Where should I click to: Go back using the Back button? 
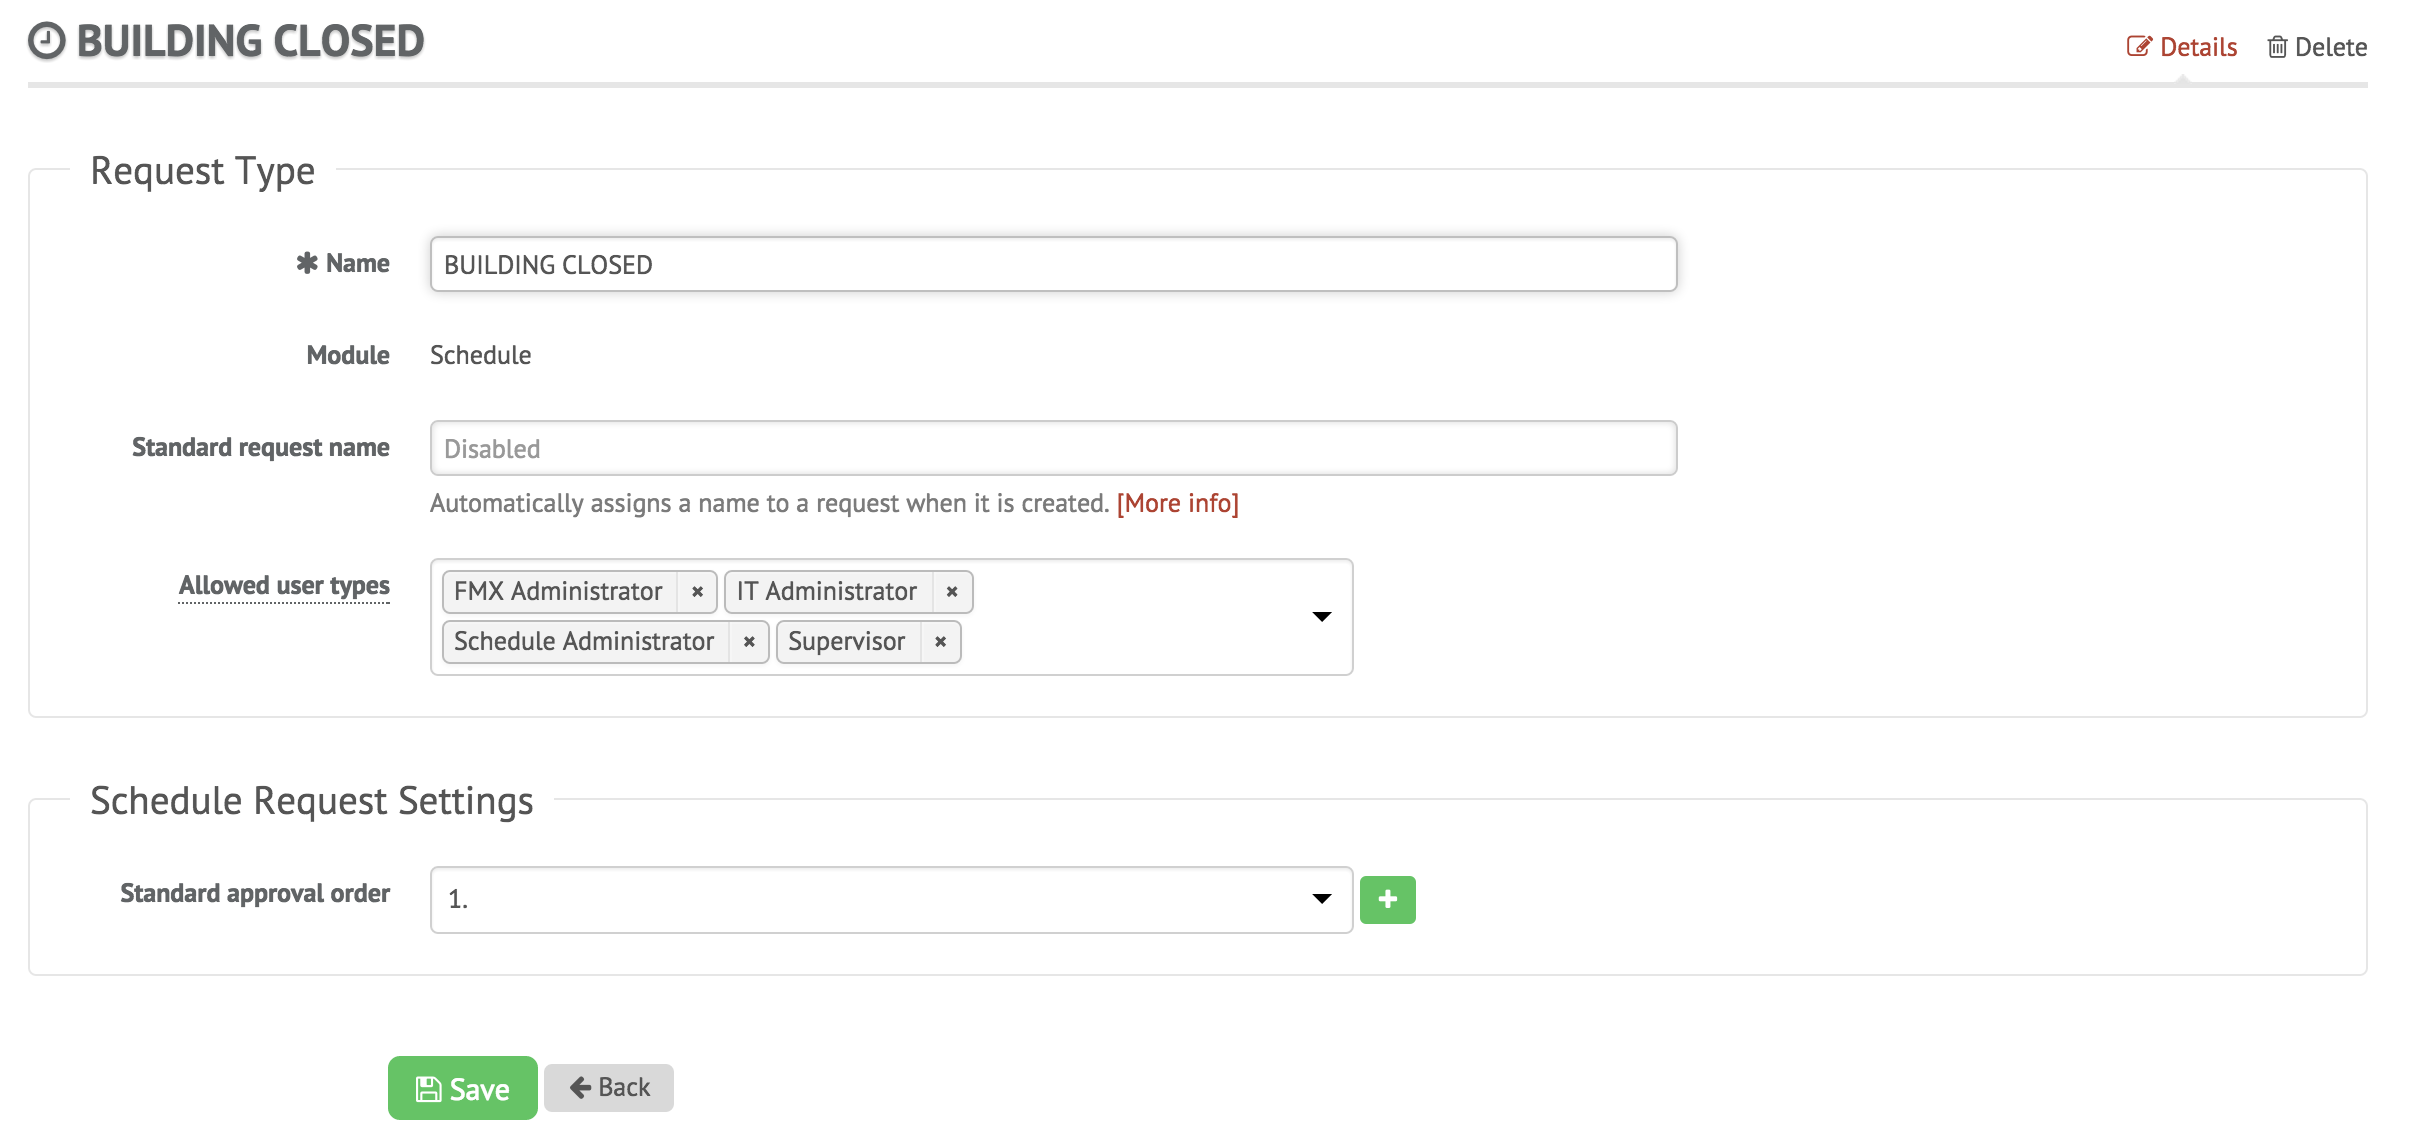click(609, 1087)
